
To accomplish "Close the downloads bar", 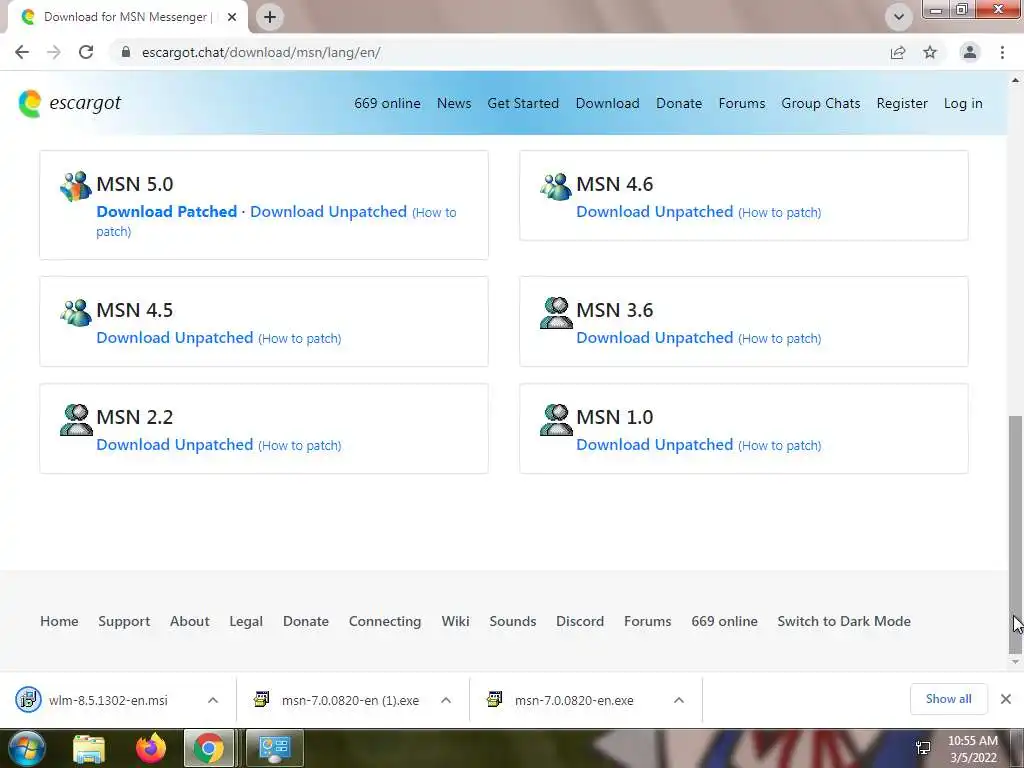I will [x=1006, y=699].
